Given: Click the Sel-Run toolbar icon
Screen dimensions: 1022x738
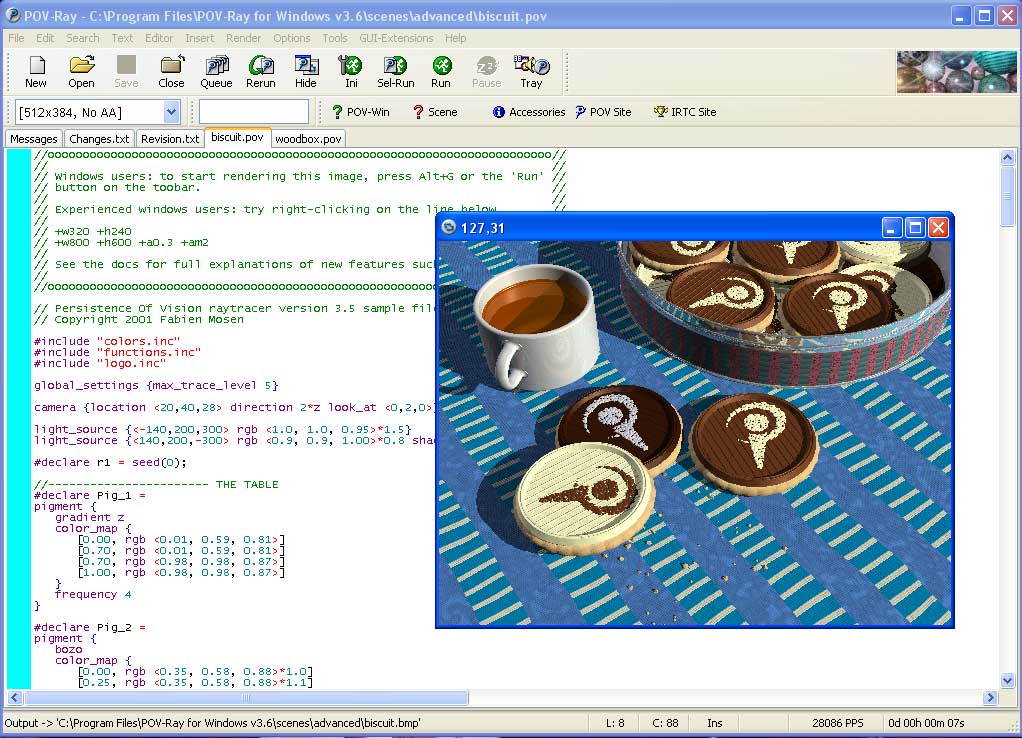Looking at the screenshot, I should (396, 71).
